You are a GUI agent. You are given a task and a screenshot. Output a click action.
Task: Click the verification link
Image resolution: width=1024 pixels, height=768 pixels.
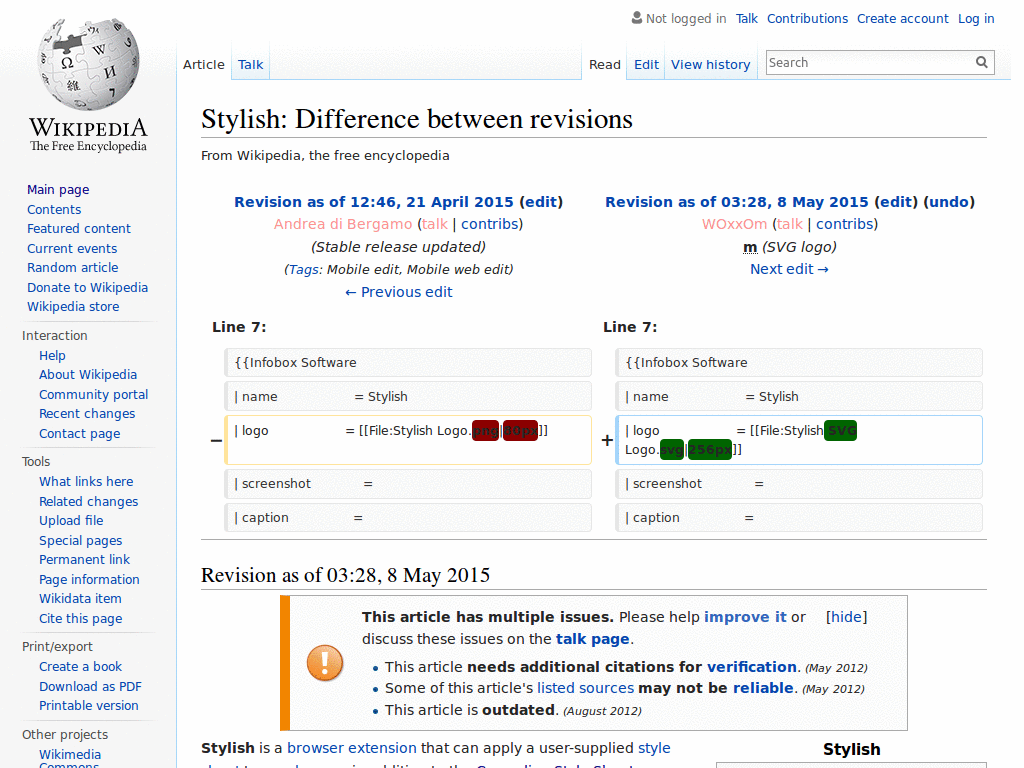tap(752, 667)
